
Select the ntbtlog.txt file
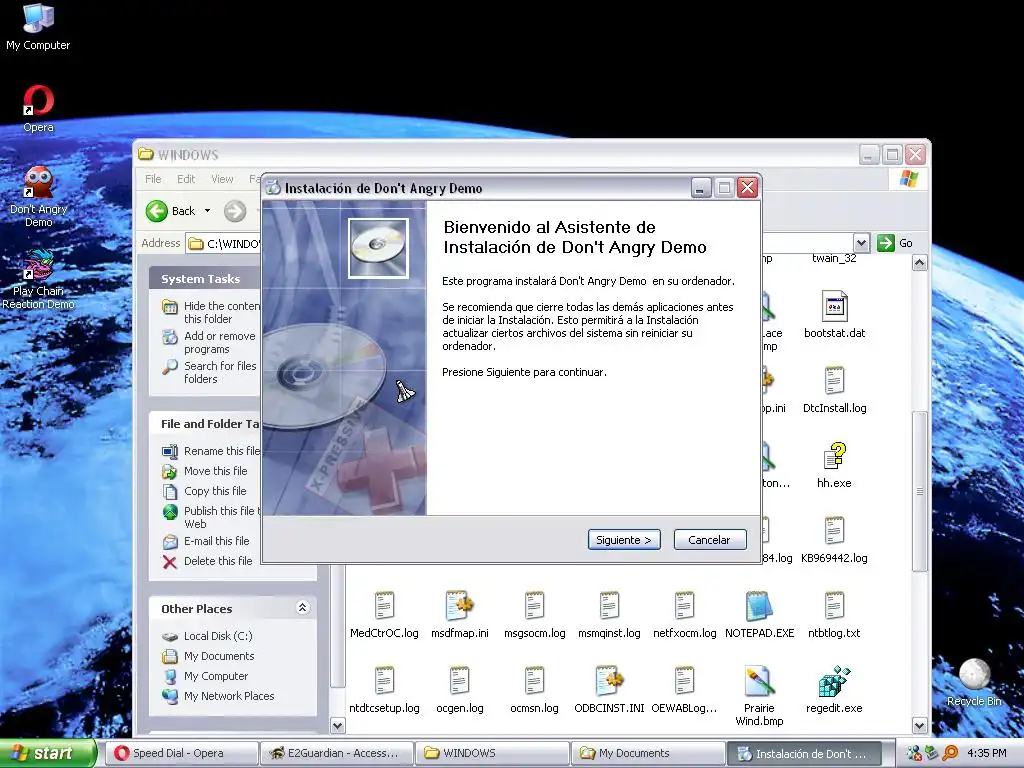(x=834, y=615)
